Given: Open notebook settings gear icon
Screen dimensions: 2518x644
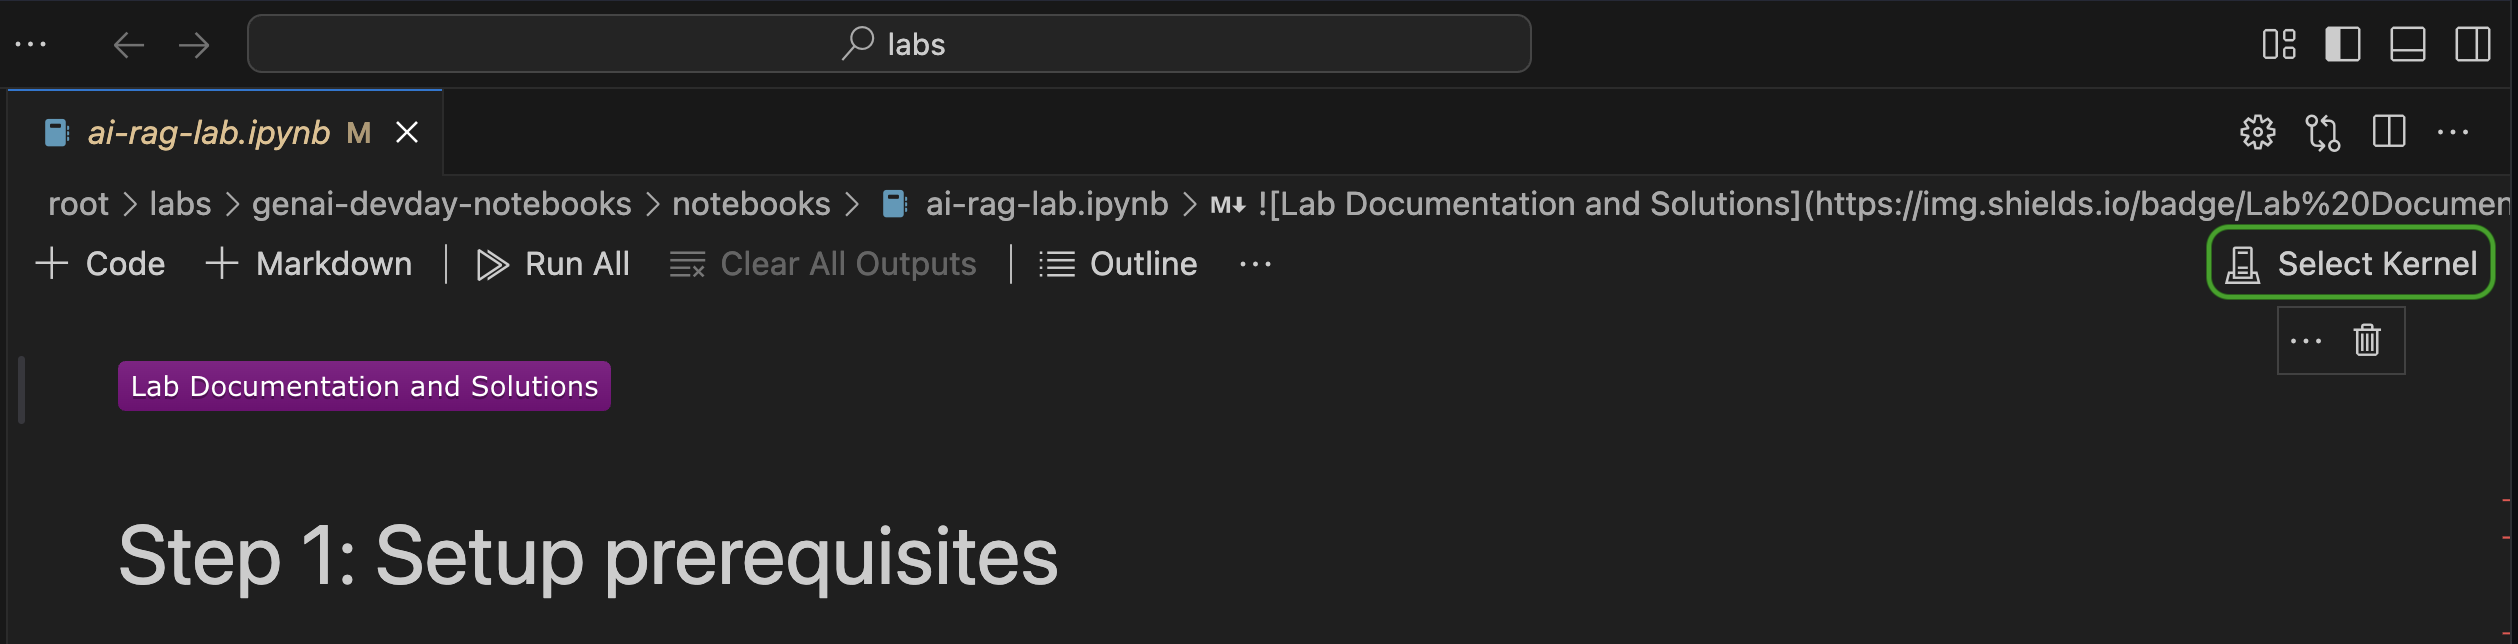Looking at the screenshot, I should coord(2258,132).
